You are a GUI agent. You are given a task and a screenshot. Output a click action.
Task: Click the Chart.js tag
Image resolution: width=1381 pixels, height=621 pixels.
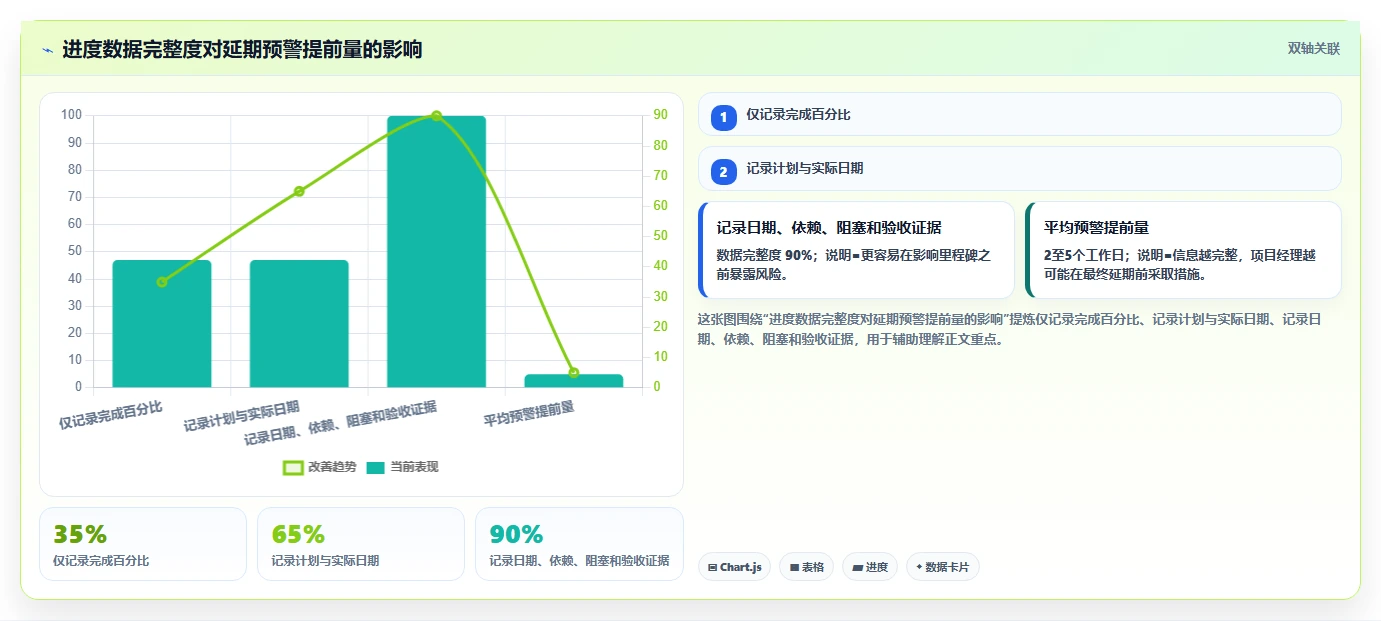point(734,567)
